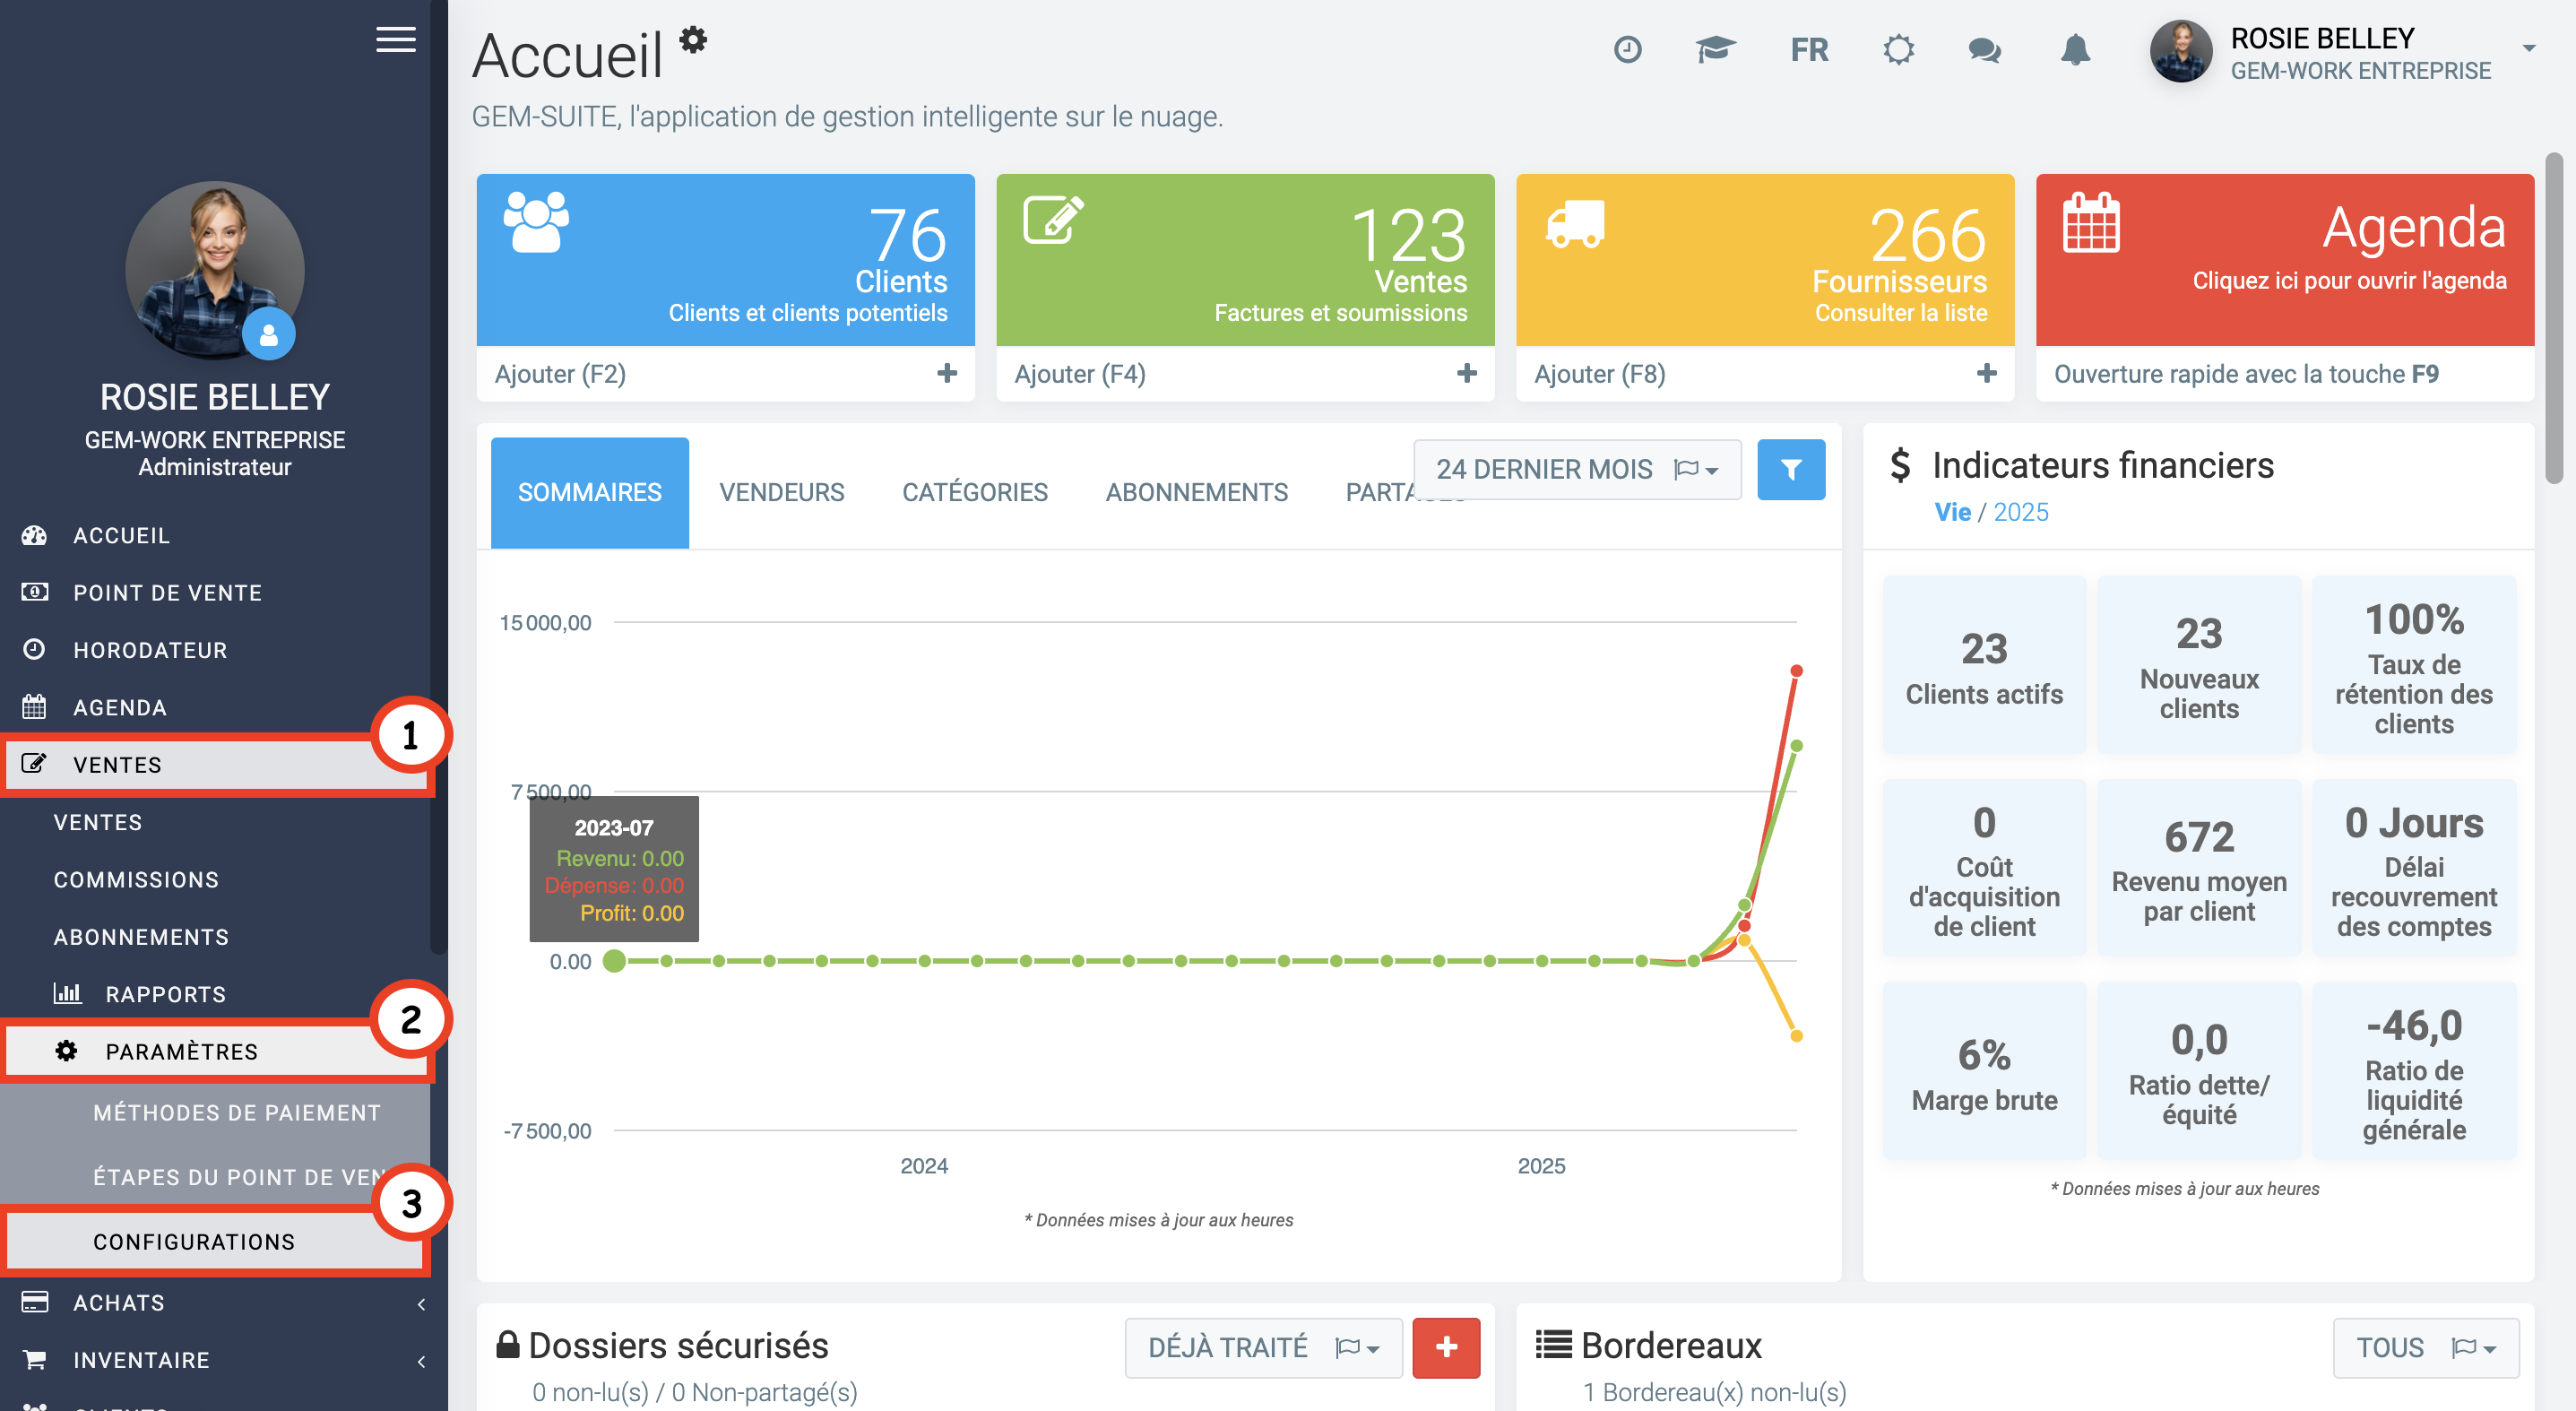The height and width of the screenshot is (1411, 2576).
Task: Open the chat messages icon
Action: coord(1984,49)
